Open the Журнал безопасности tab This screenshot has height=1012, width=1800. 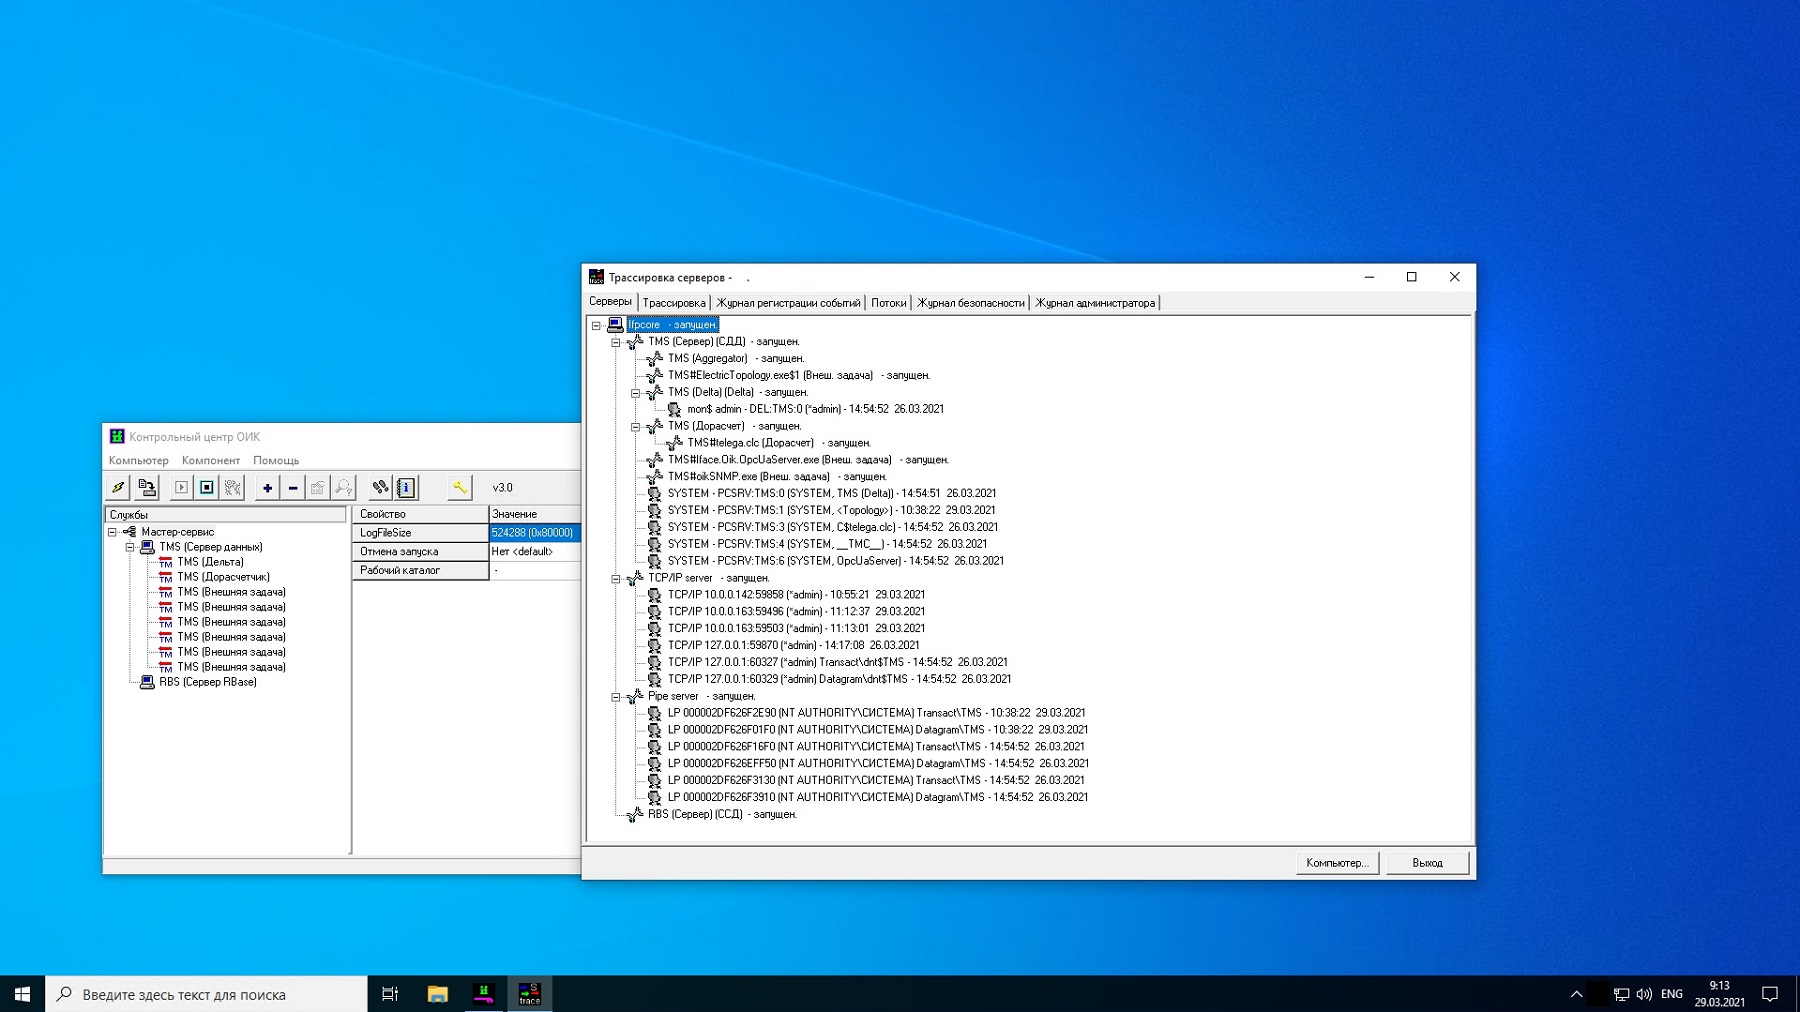click(970, 303)
